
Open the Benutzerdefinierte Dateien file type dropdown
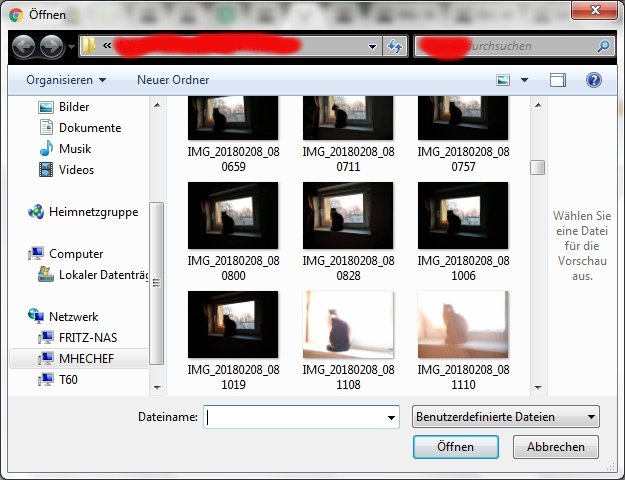[x=505, y=417]
